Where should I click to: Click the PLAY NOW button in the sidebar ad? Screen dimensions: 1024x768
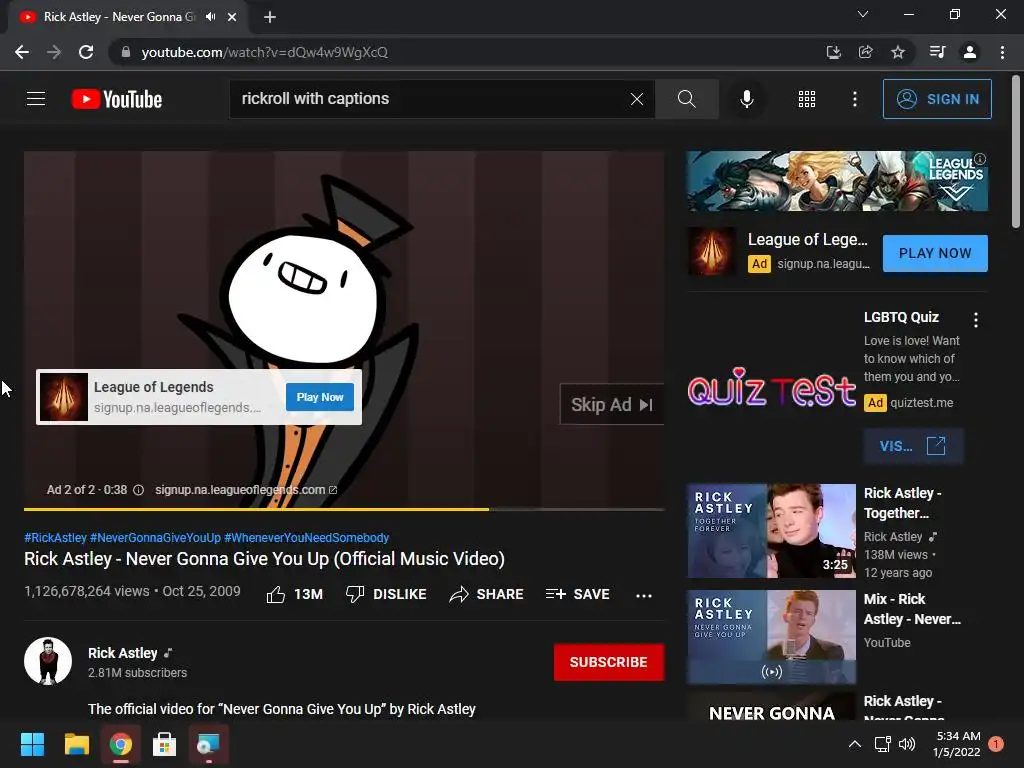pos(935,253)
